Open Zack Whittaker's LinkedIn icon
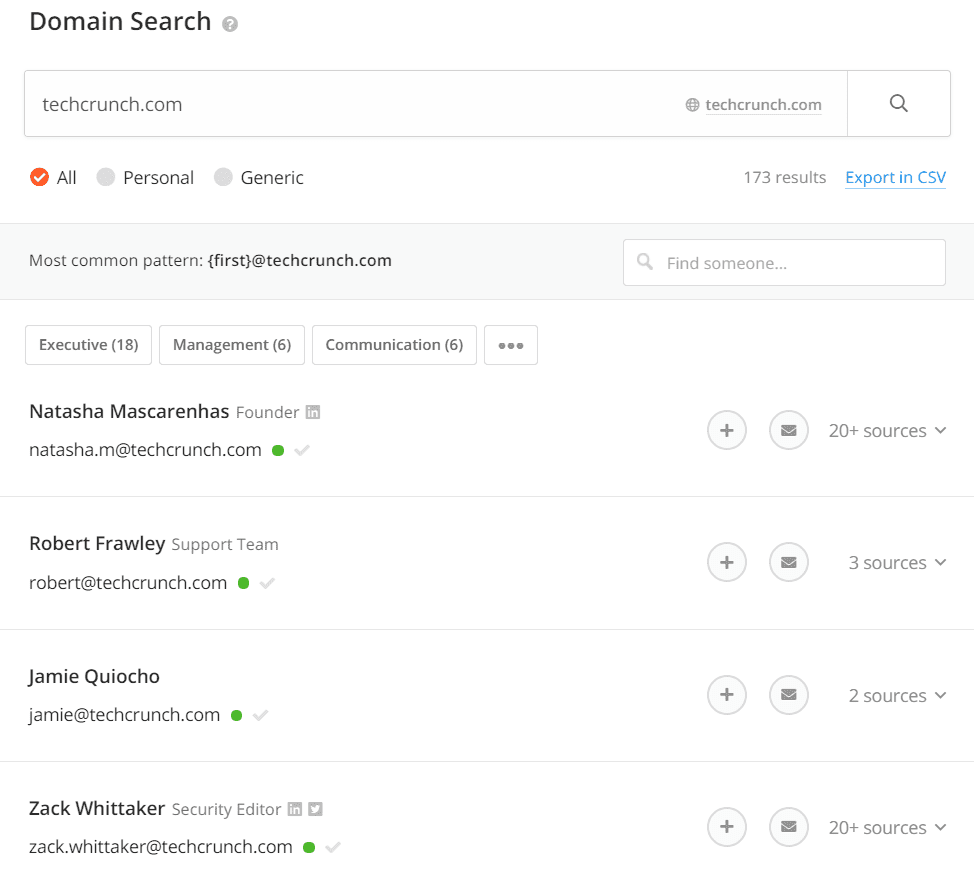974x889 pixels. click(295, 809)
